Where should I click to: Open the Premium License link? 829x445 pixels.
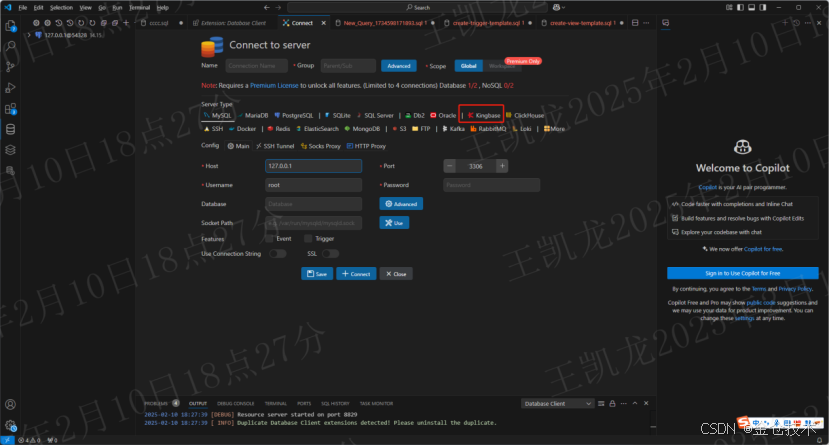click(x=274, y=86)
